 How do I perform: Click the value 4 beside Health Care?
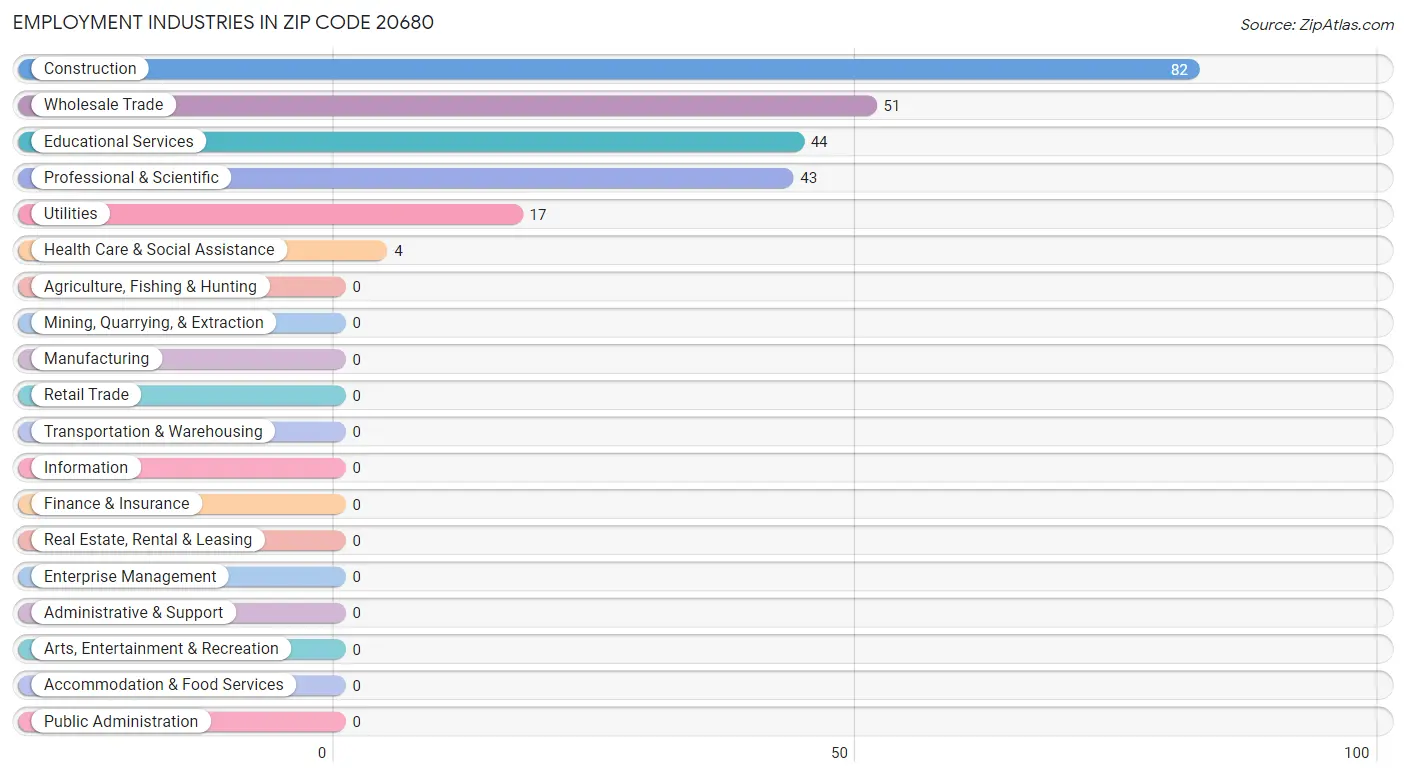(398, 251)
